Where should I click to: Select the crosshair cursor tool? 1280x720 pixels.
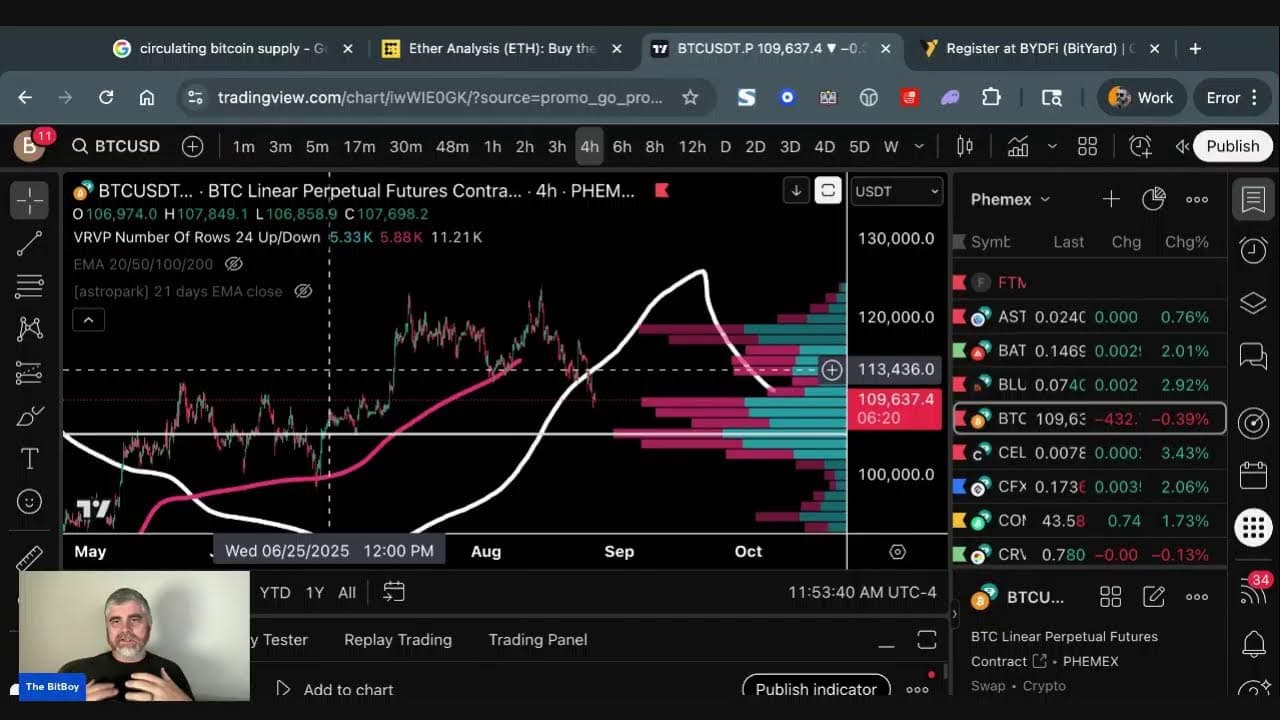30,200
